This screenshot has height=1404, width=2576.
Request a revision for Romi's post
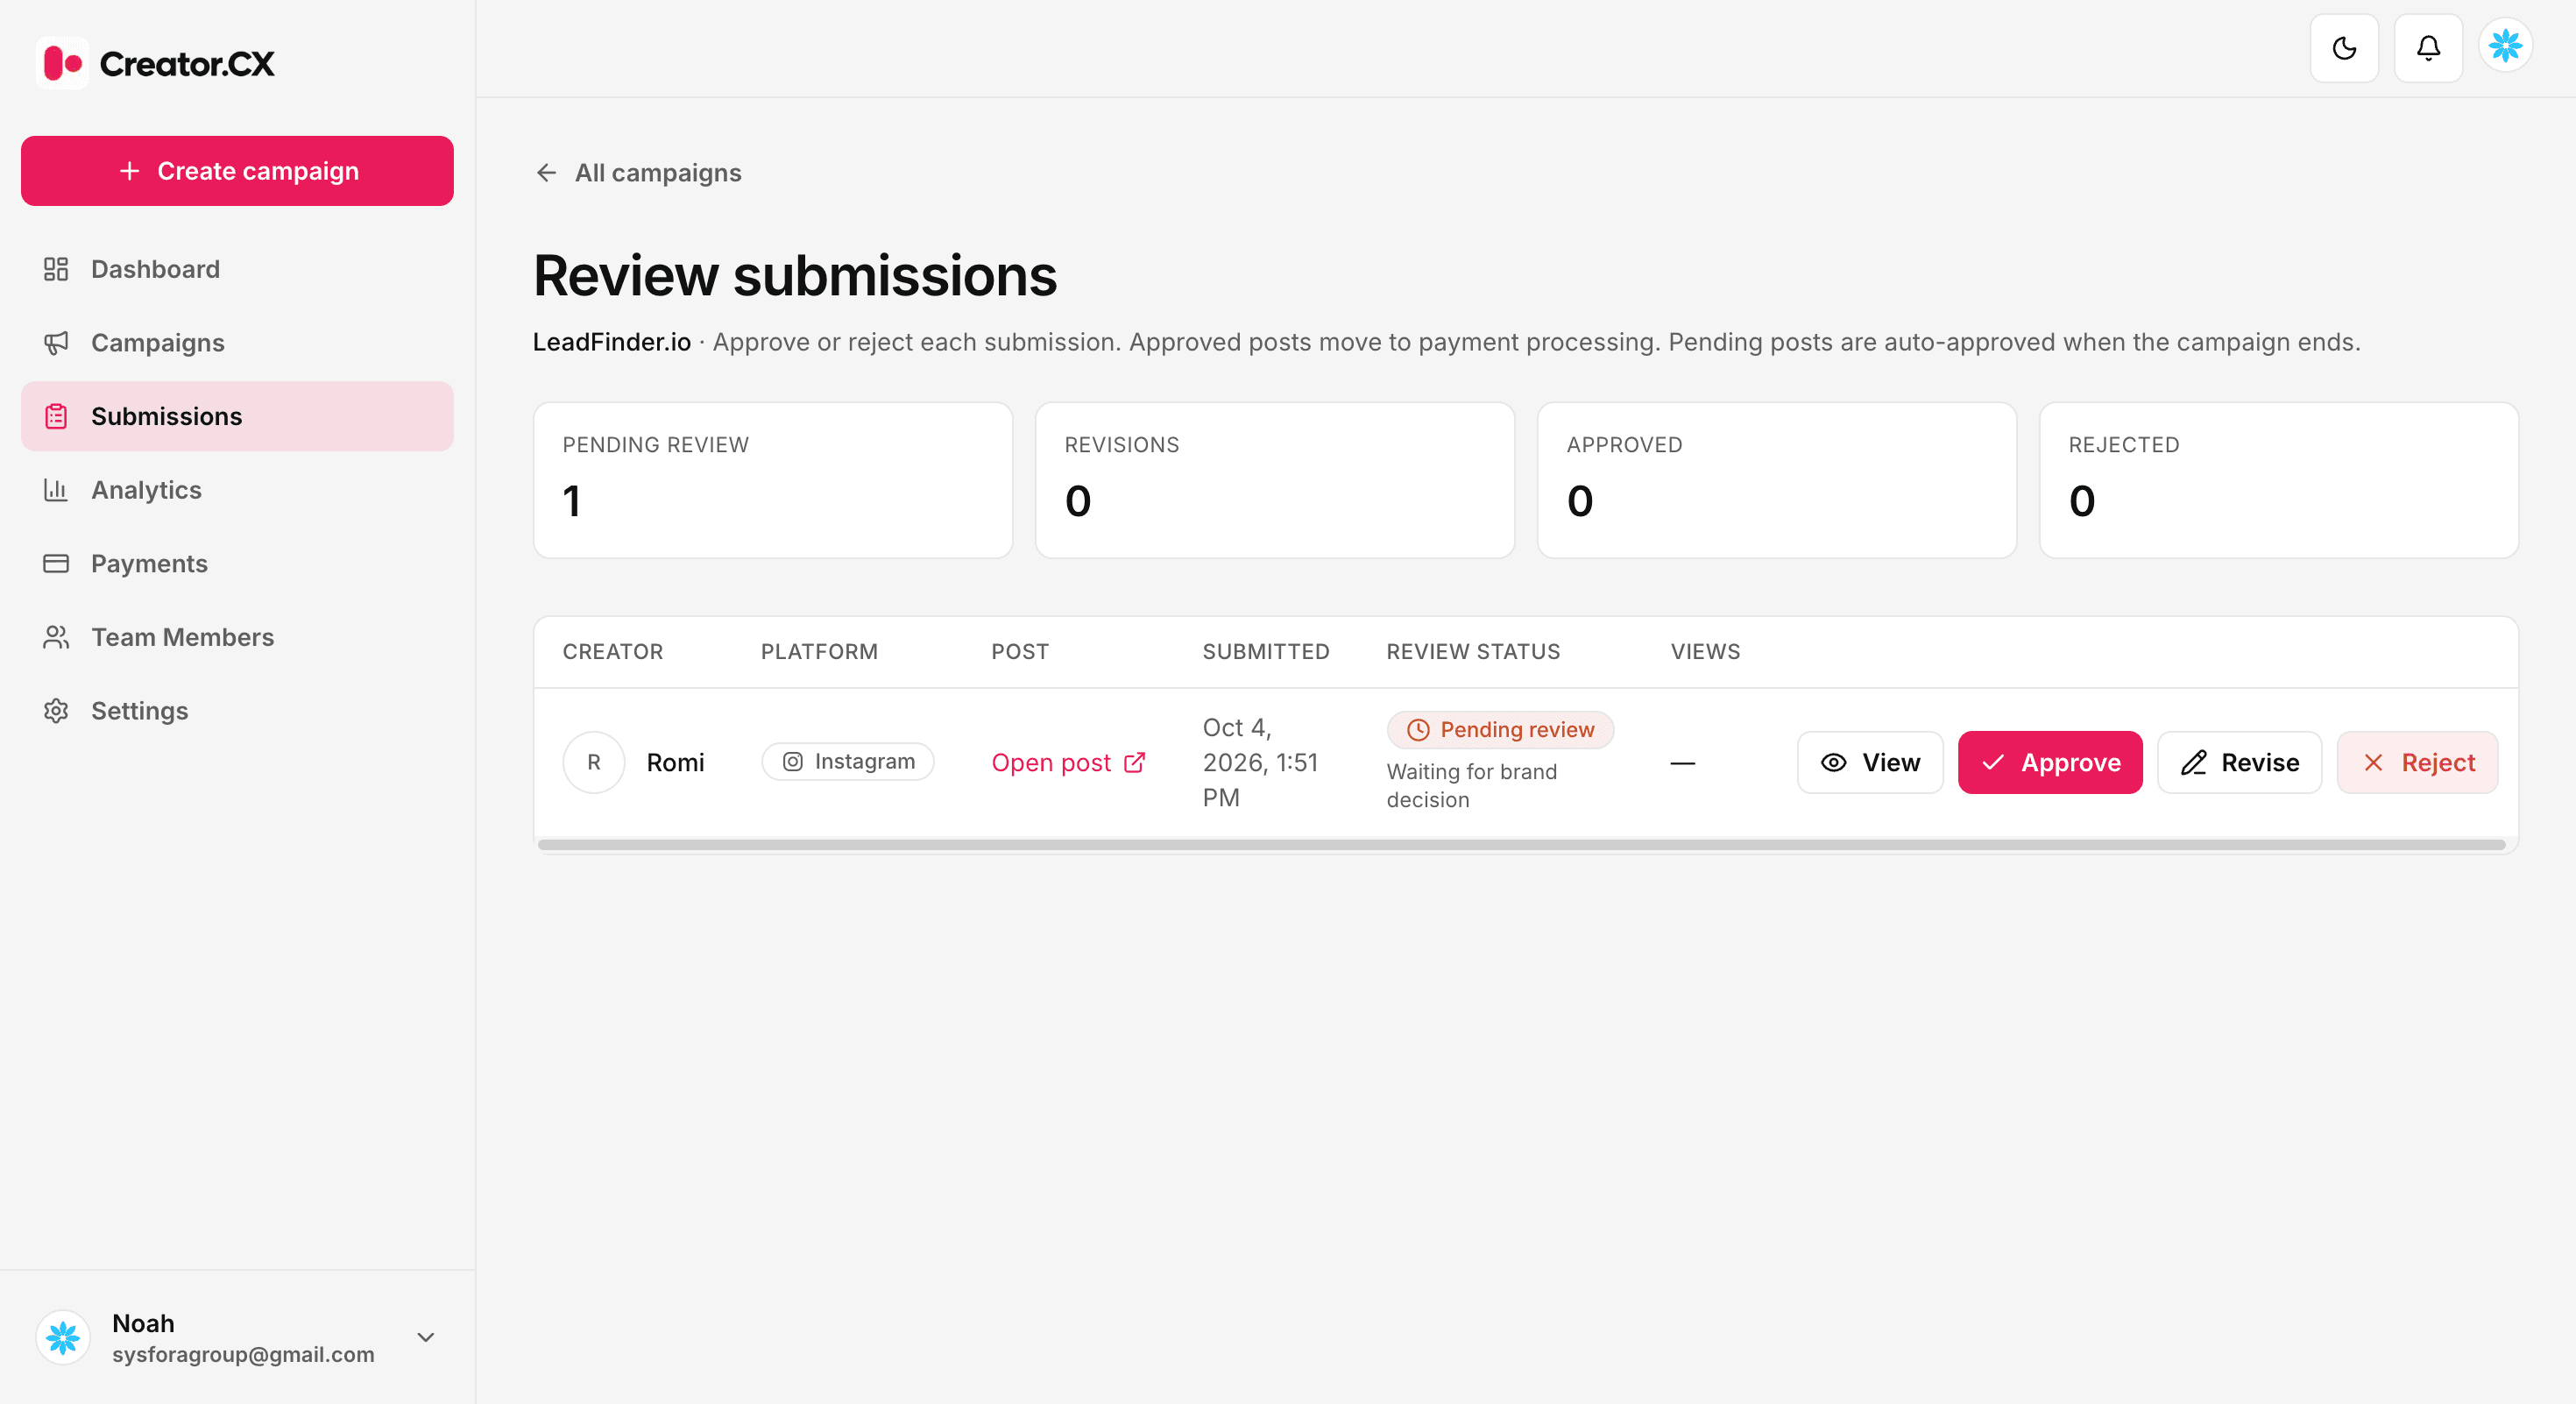click(2239, 763)
